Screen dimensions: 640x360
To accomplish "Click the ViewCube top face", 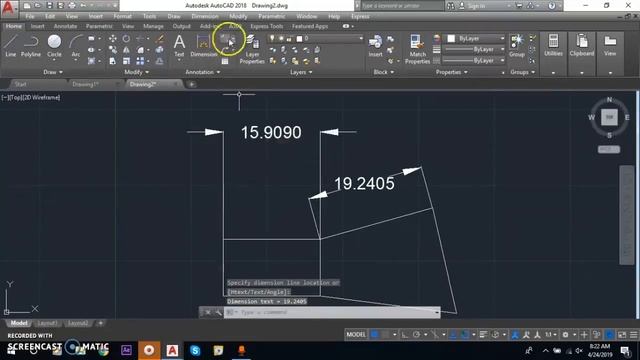I will [x=609, y=117].
